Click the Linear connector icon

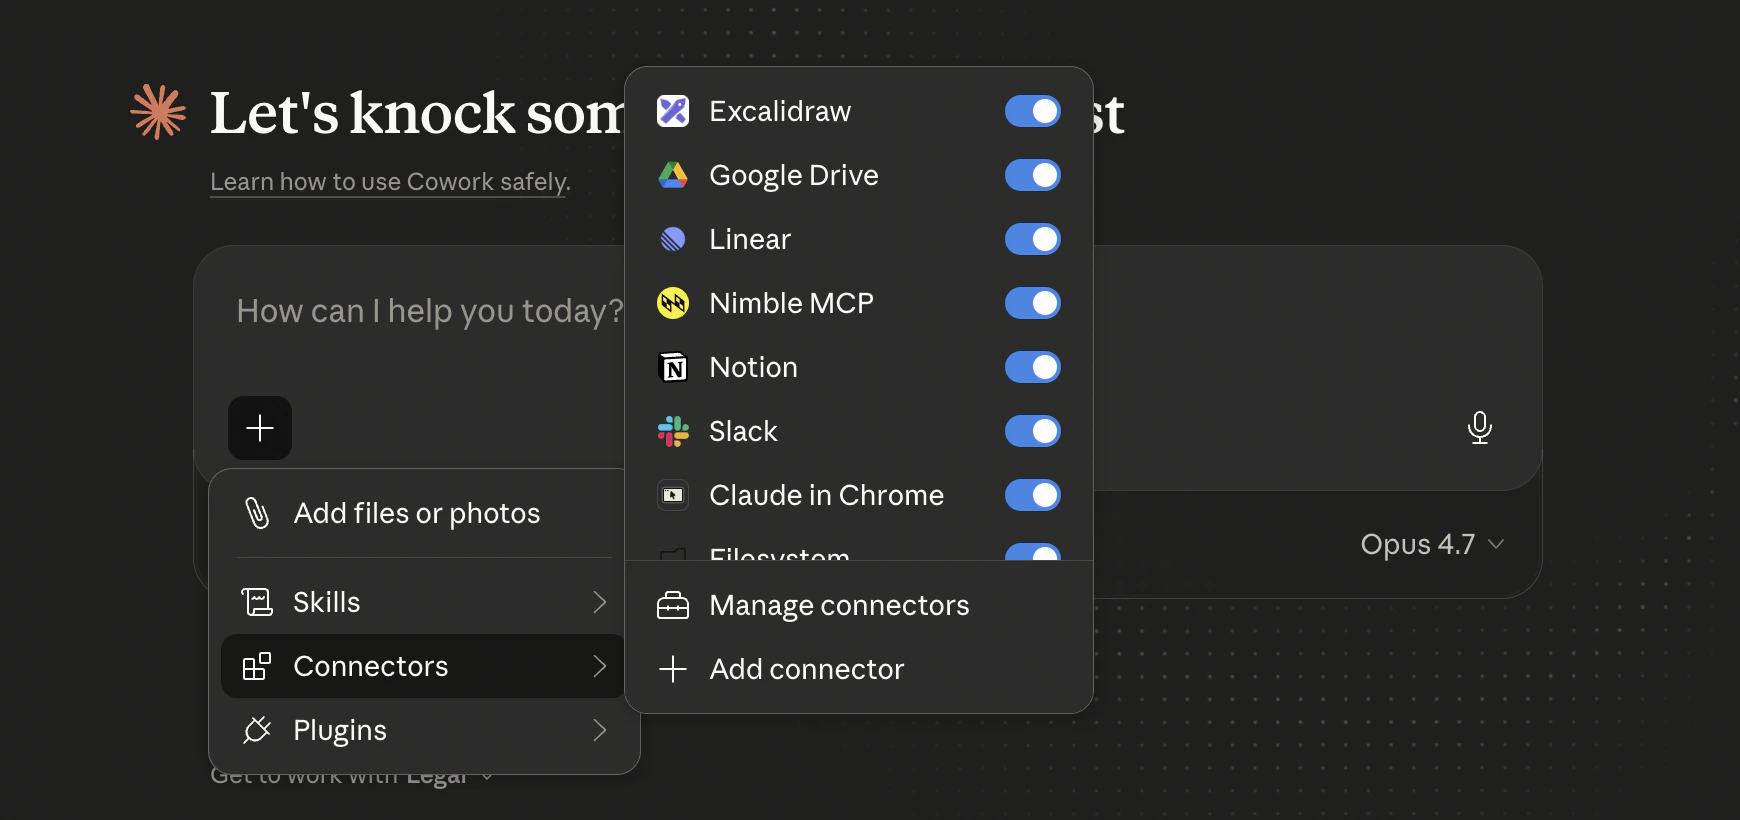click(673, 239)
